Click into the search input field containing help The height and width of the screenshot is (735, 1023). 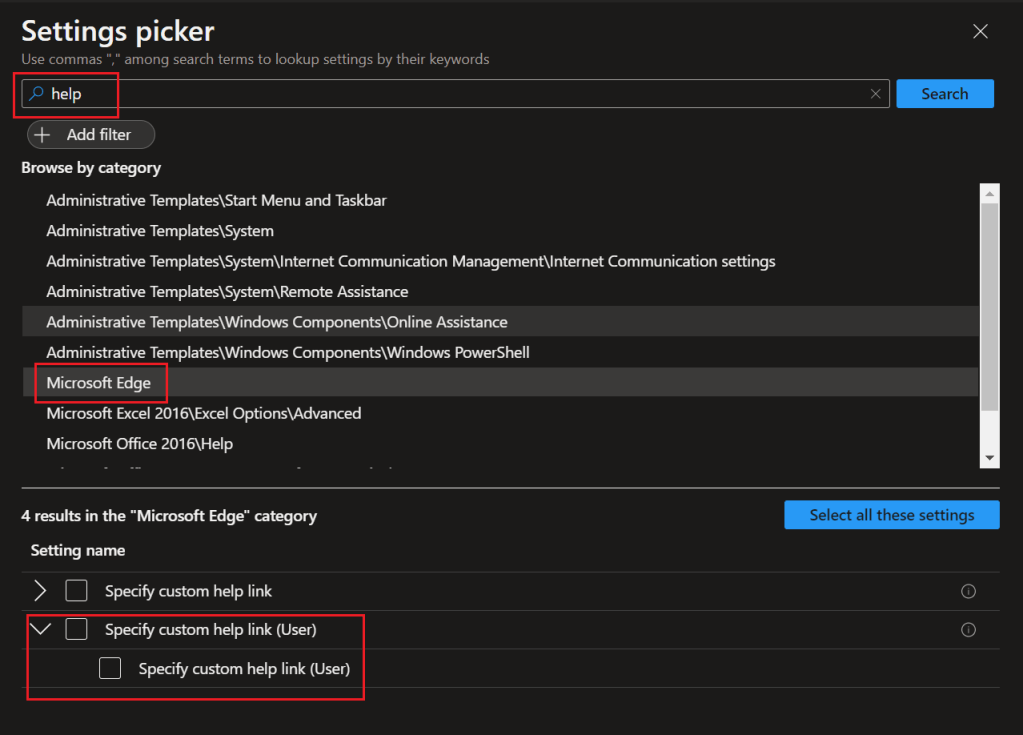(x=450, y=94)
